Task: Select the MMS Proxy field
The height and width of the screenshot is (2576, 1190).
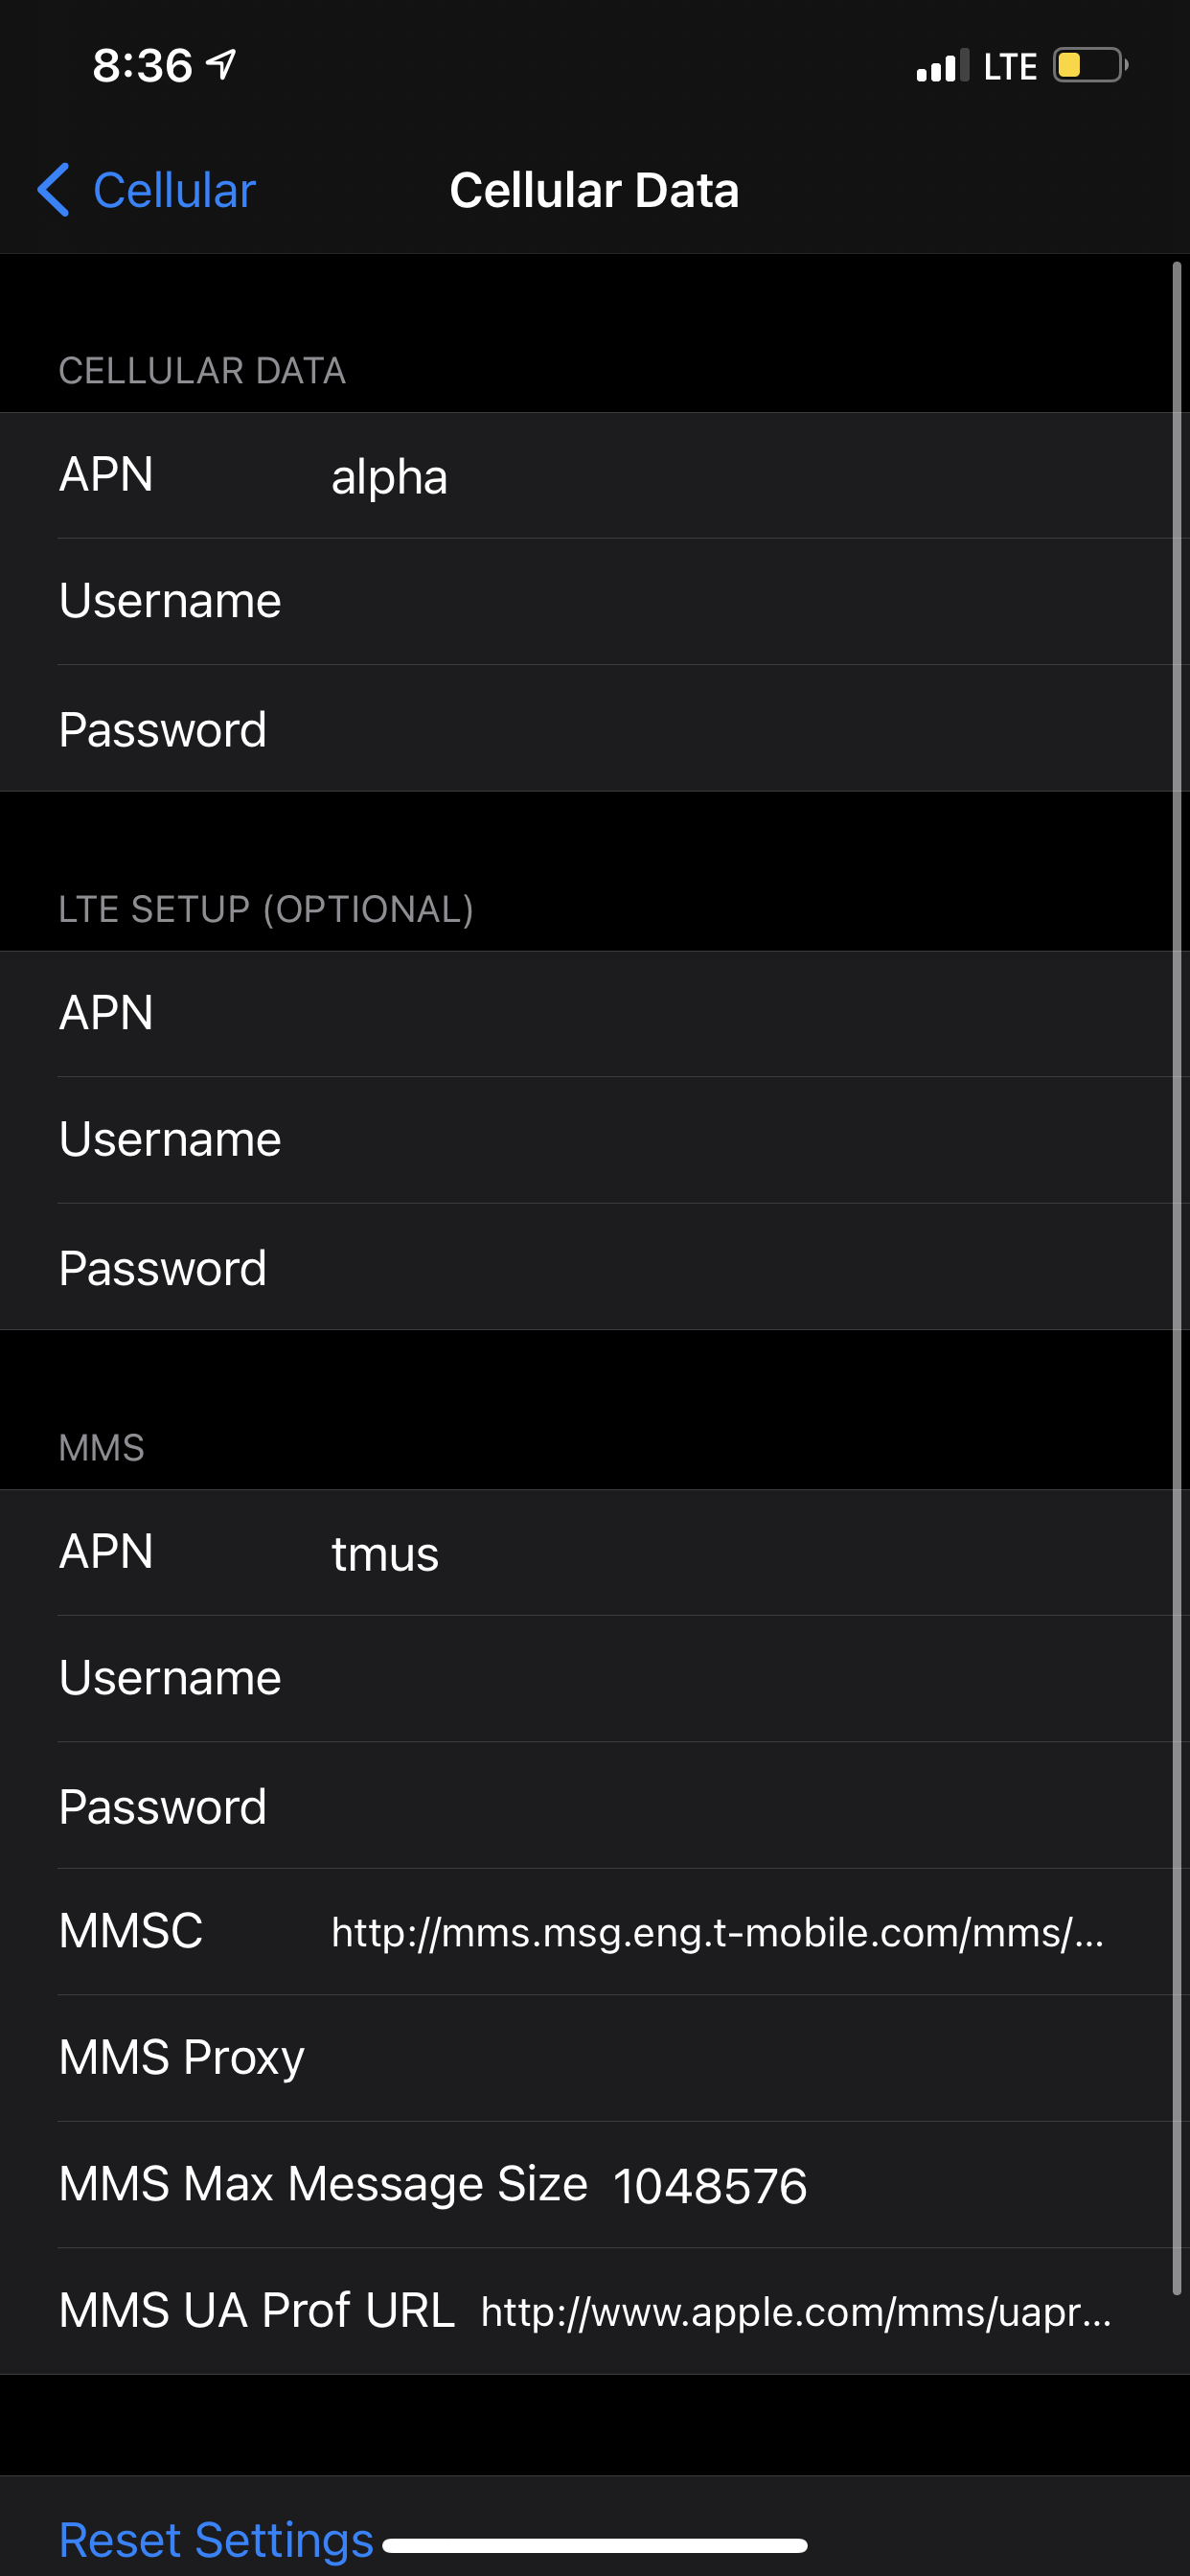Action: point(595,2058)
